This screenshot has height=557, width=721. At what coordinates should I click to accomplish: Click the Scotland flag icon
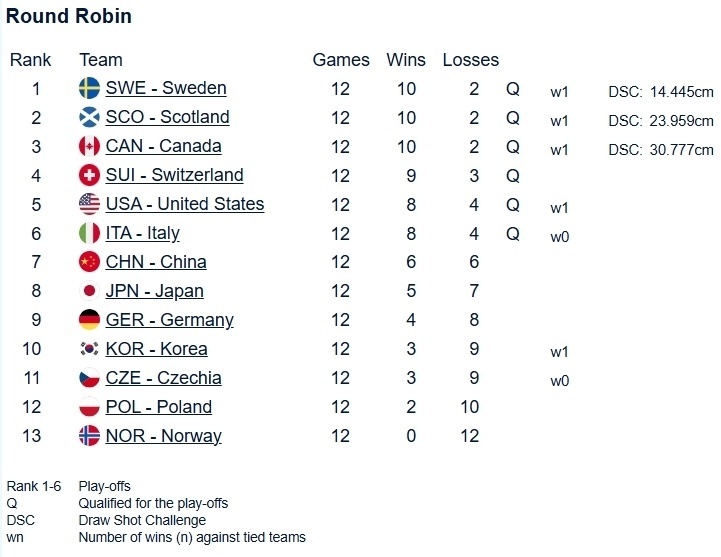(89, 117)
